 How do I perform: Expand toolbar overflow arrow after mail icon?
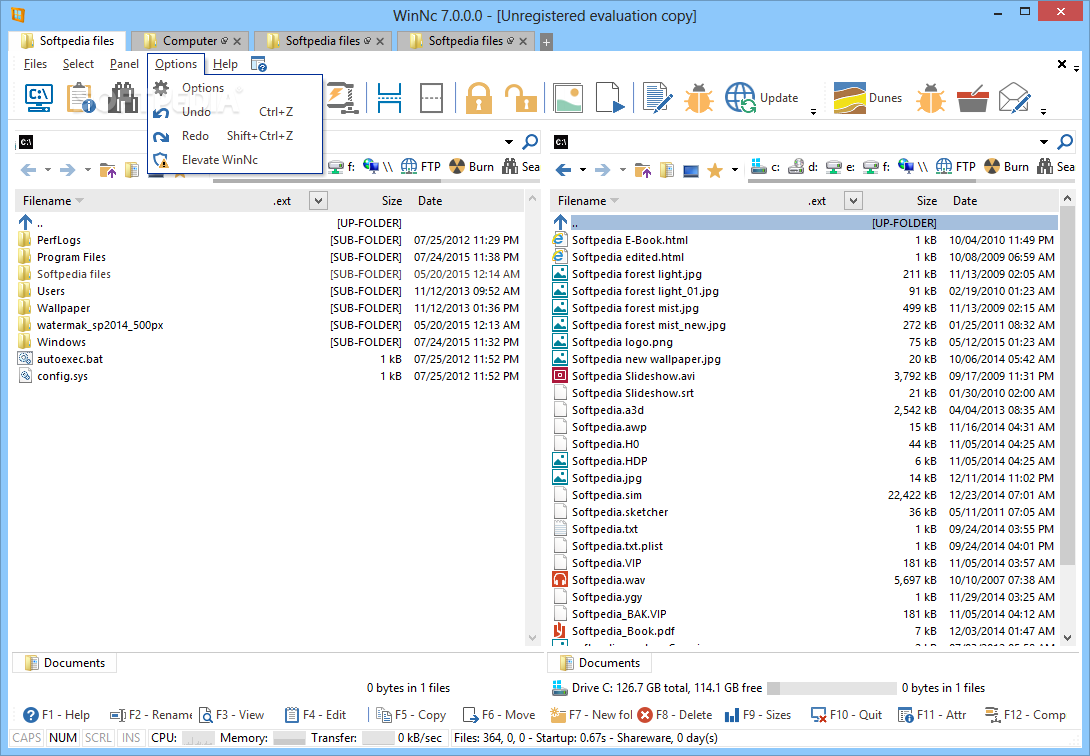[x=1043, y=111]
